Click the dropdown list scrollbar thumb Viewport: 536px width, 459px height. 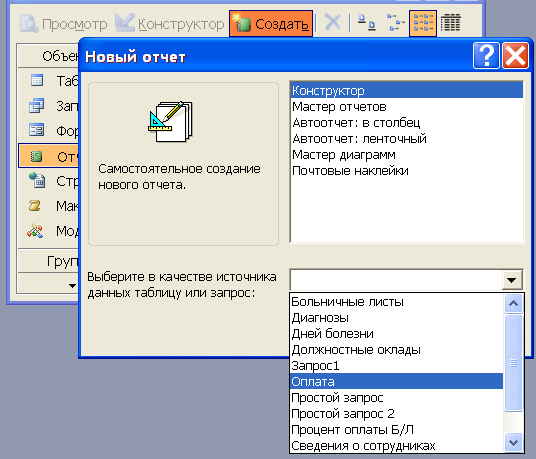(x=513, y=363)
